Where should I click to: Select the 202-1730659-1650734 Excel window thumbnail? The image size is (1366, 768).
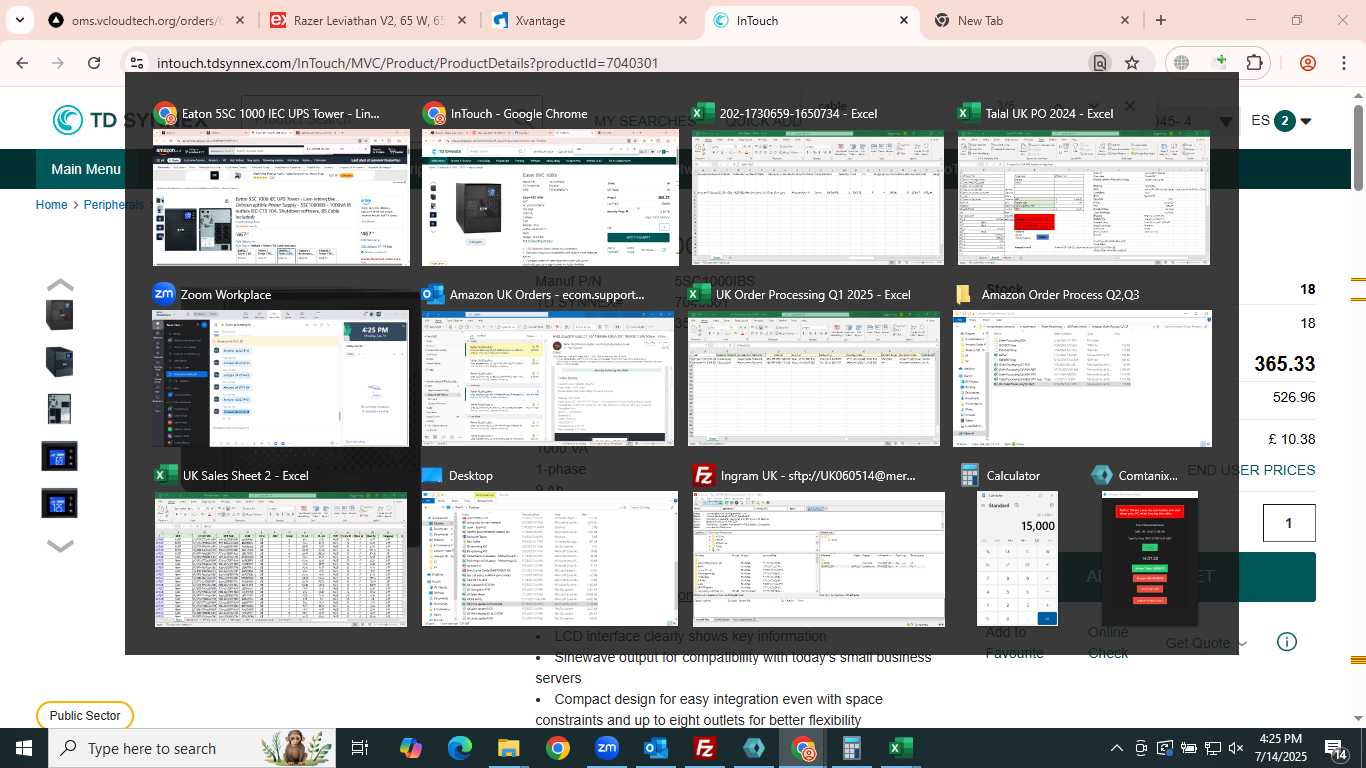[817, 197]
